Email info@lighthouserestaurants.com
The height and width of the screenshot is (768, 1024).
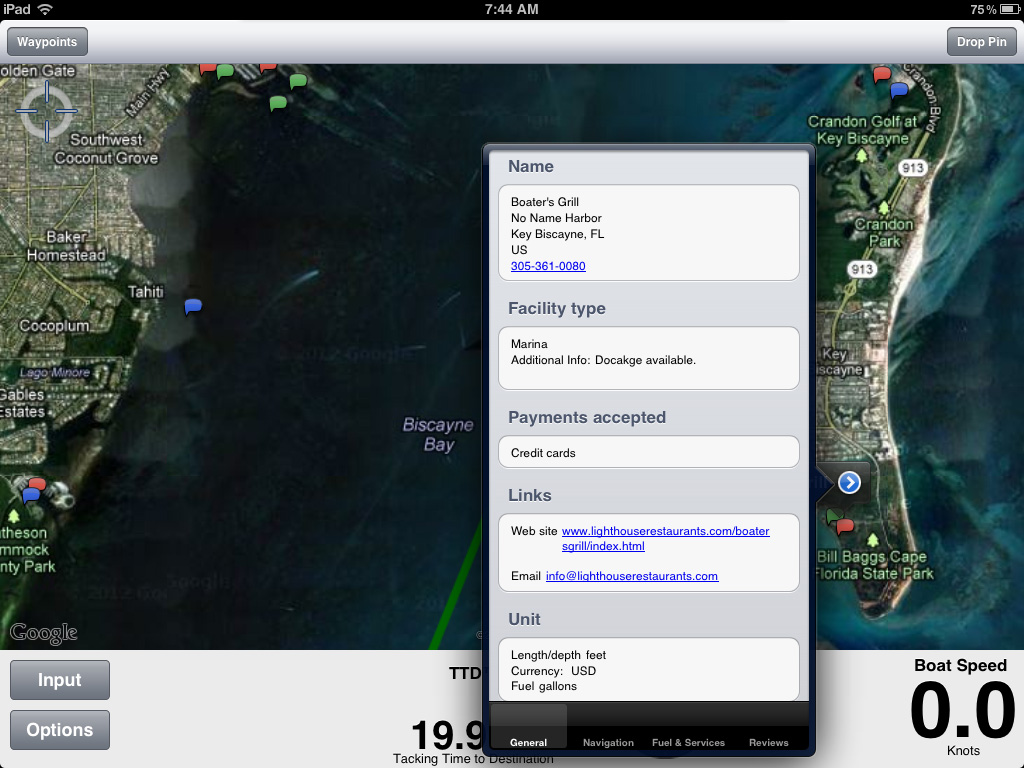coord(632,576)
